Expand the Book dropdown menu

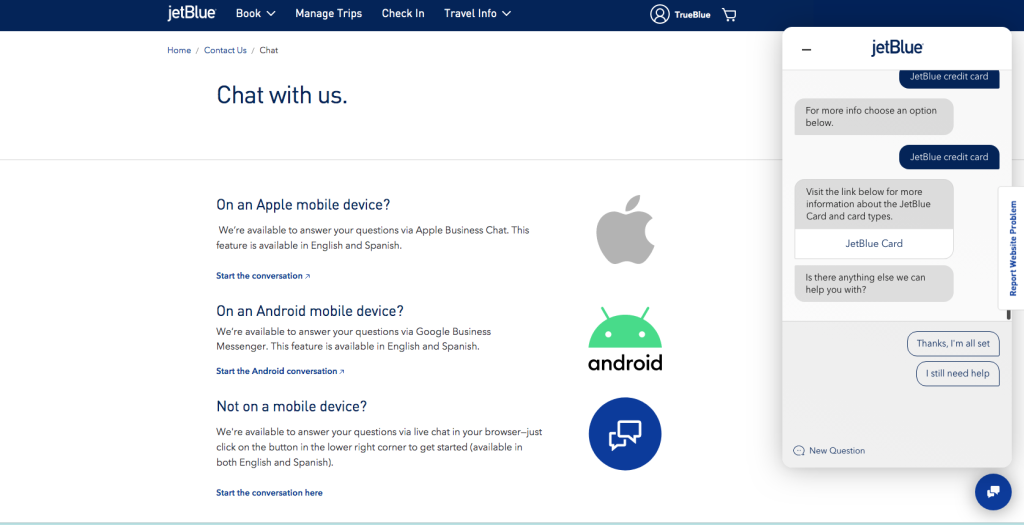pyautogui.click(x=255, y=14)
